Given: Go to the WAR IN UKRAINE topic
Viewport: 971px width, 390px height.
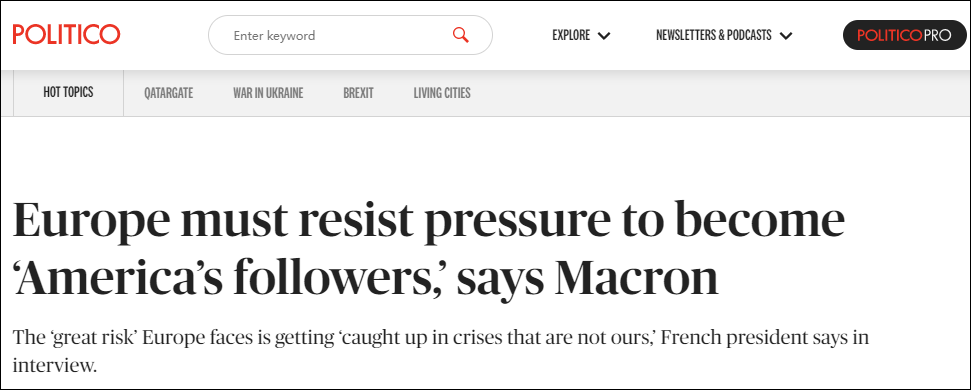Looking at the screenshot, I should (268, 93).
